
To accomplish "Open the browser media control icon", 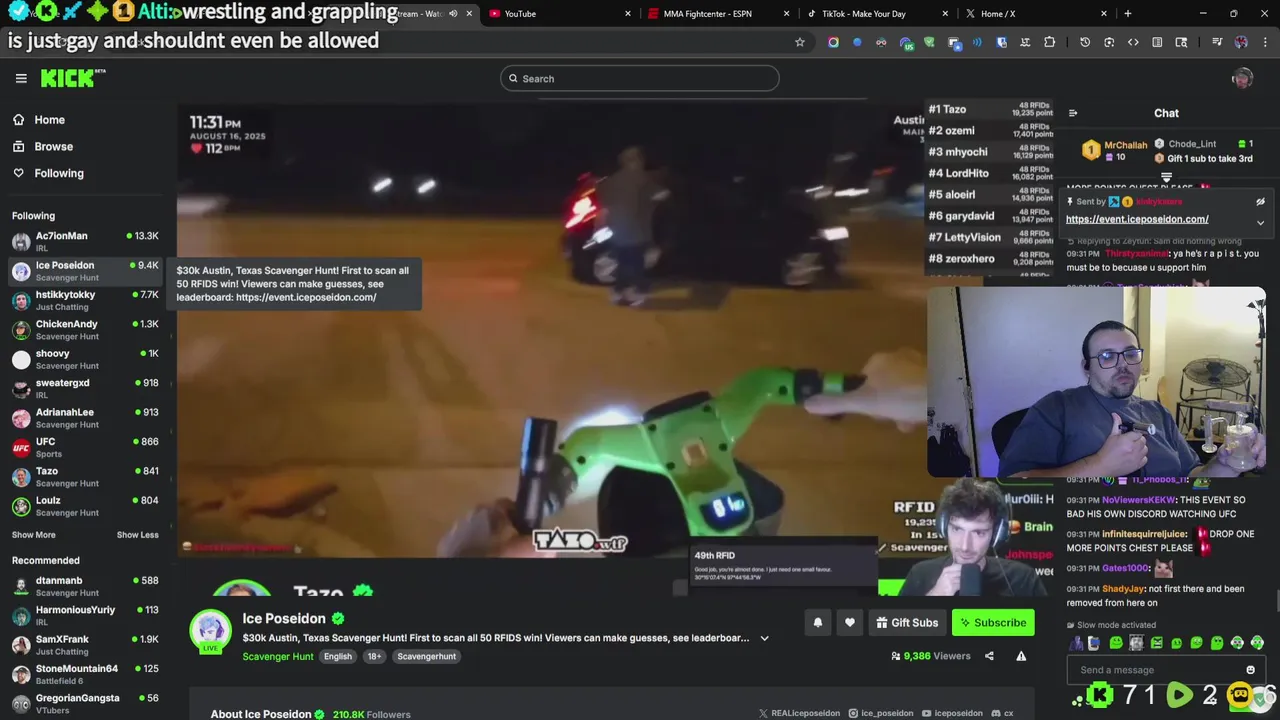I will pyautogui.click(x=1217, y=42).
